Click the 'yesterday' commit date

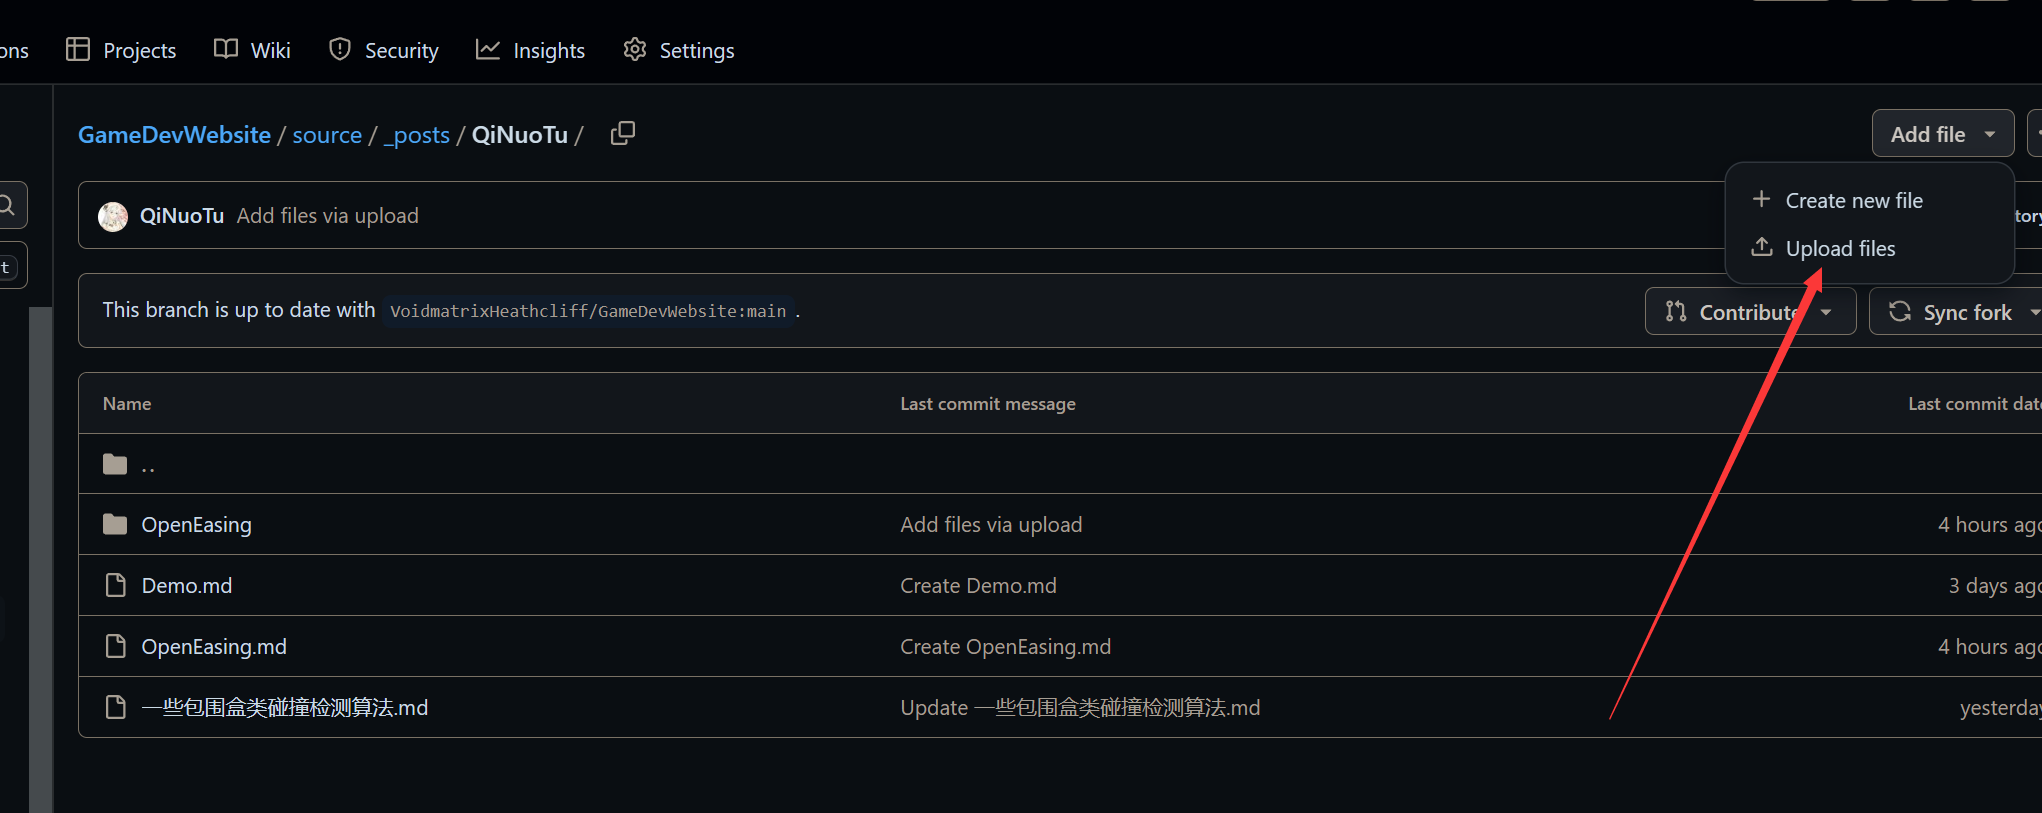2000,707
